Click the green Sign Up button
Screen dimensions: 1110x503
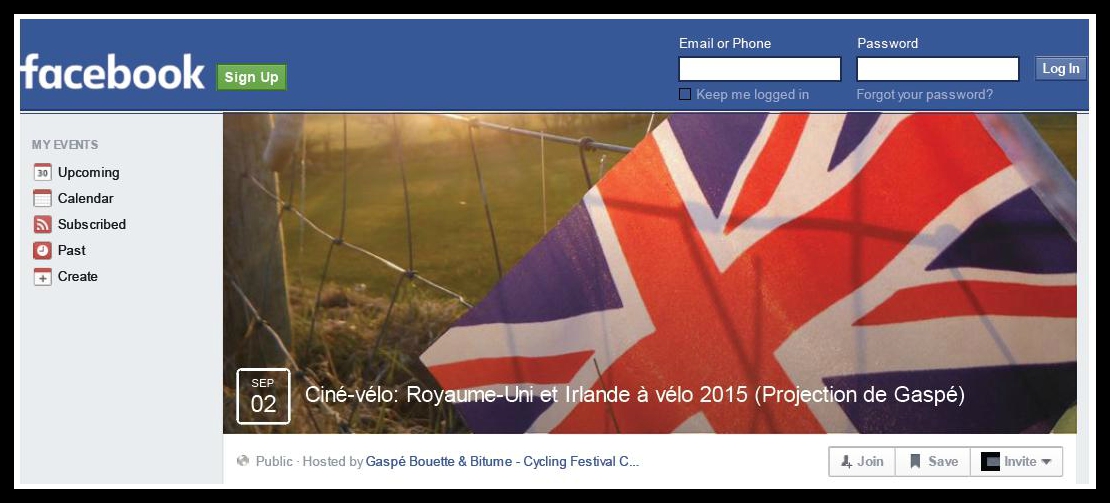251,77
